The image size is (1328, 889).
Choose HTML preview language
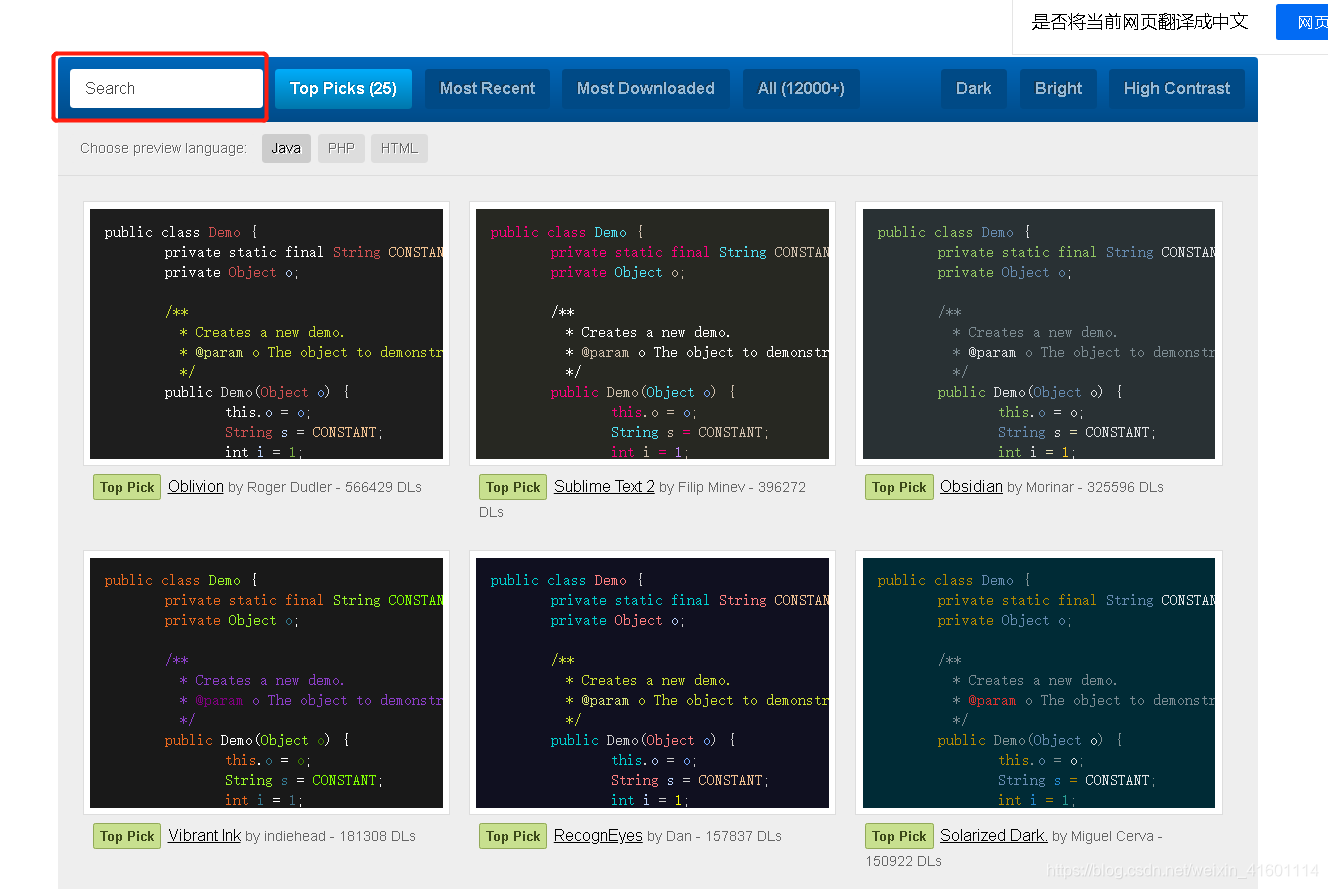(399, 148)
